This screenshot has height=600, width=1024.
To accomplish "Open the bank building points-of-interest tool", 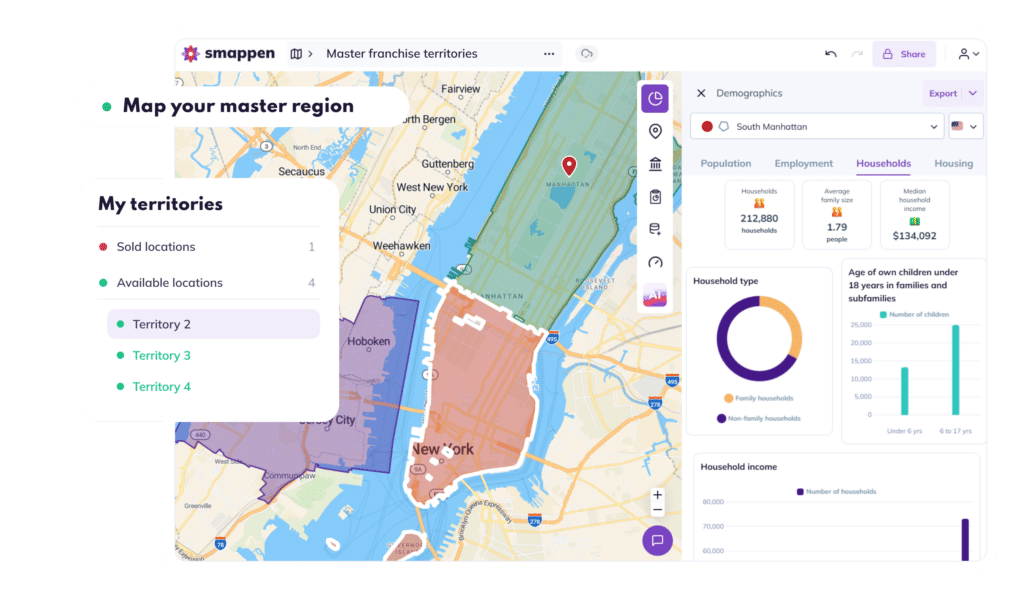I will [655, 164].
